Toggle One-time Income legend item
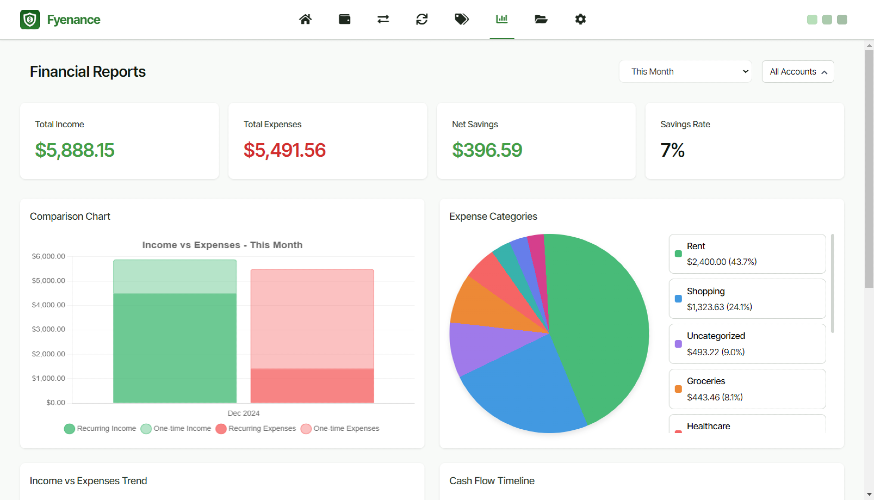 point(176,429)
